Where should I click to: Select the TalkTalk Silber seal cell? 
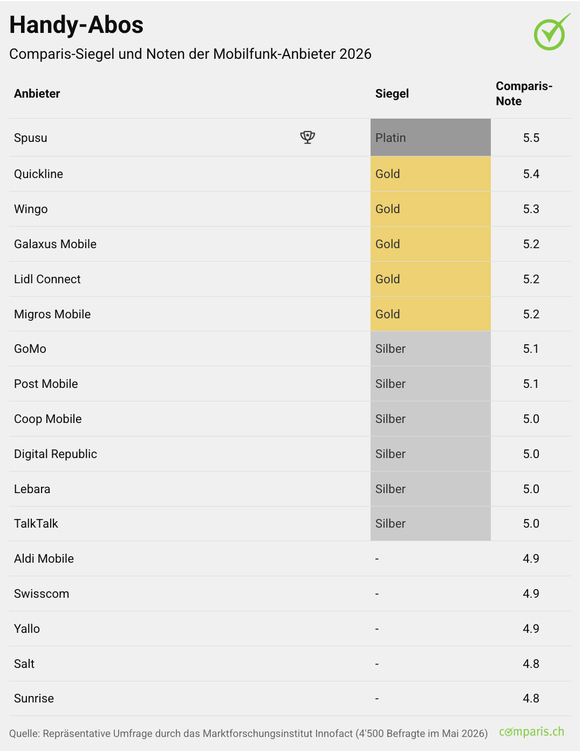pyautogui.click(x=431, y=523)
